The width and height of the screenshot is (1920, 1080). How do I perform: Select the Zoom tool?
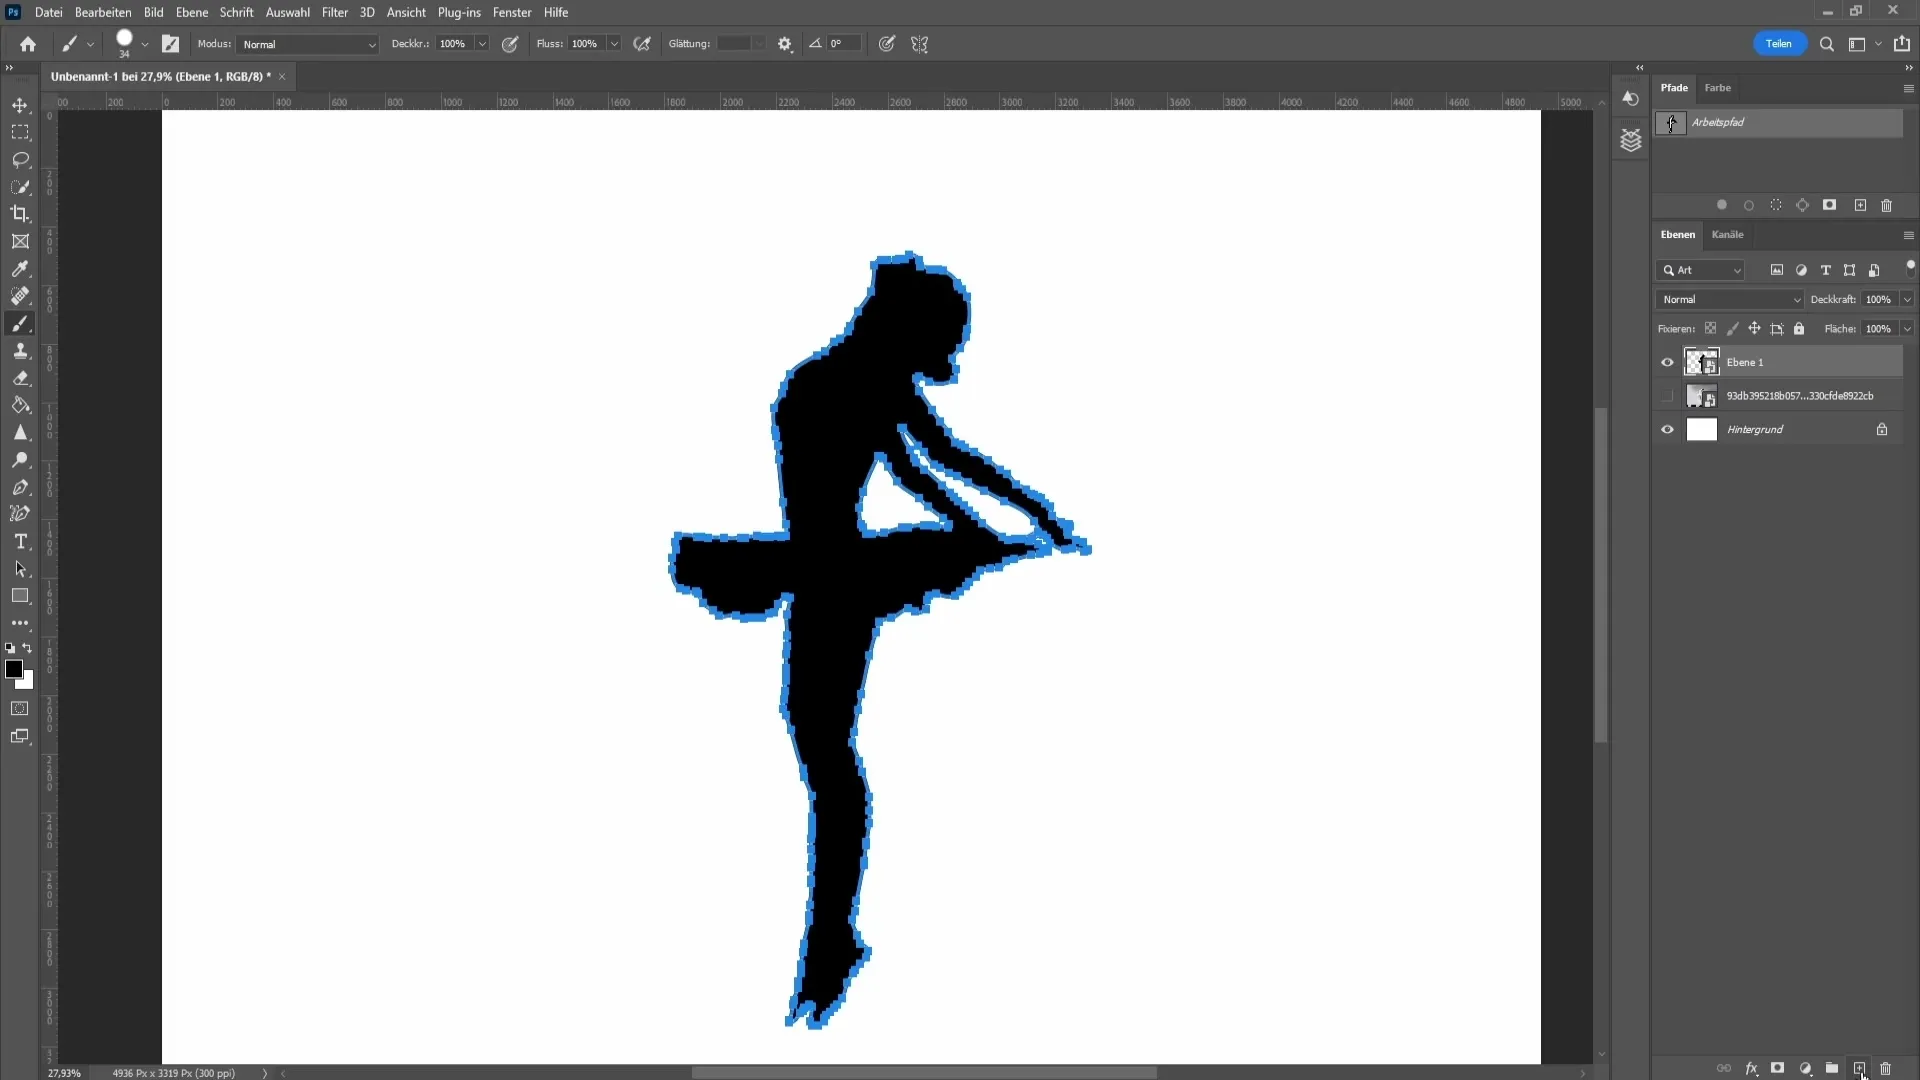click(x=20, y=459)
